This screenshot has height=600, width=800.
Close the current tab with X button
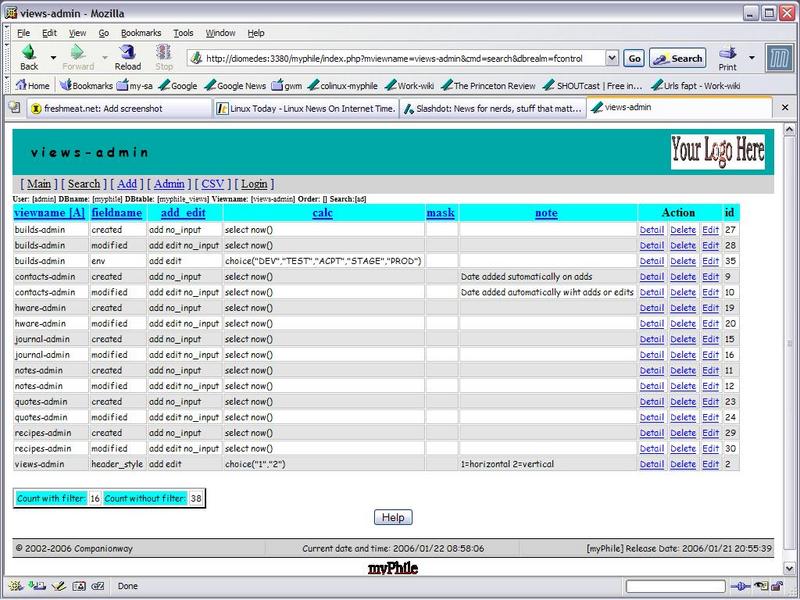click(785, 108)
